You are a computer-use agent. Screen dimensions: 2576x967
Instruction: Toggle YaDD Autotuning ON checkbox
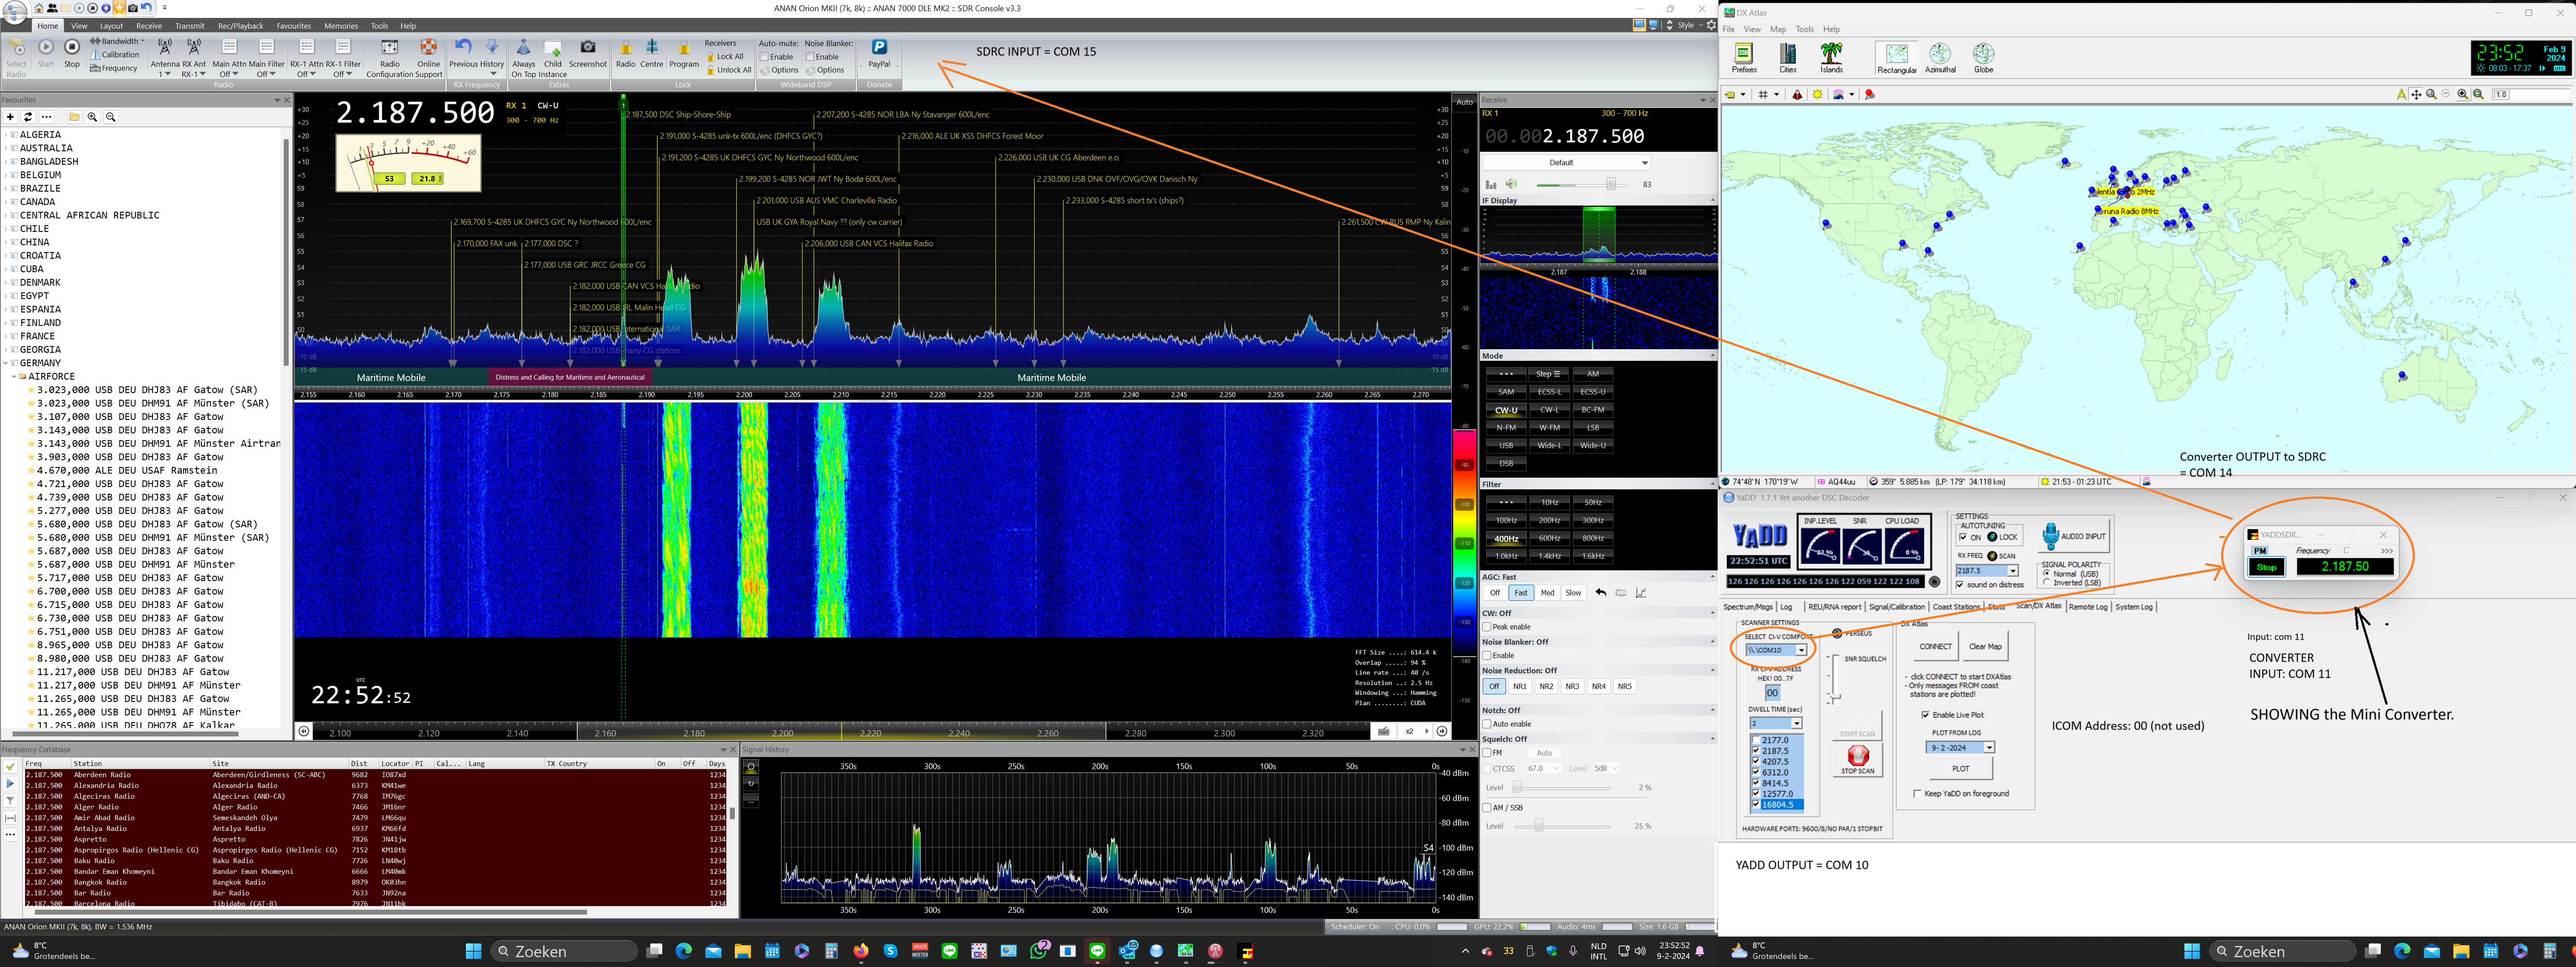pyautogui.click(x=1963, y=538)
